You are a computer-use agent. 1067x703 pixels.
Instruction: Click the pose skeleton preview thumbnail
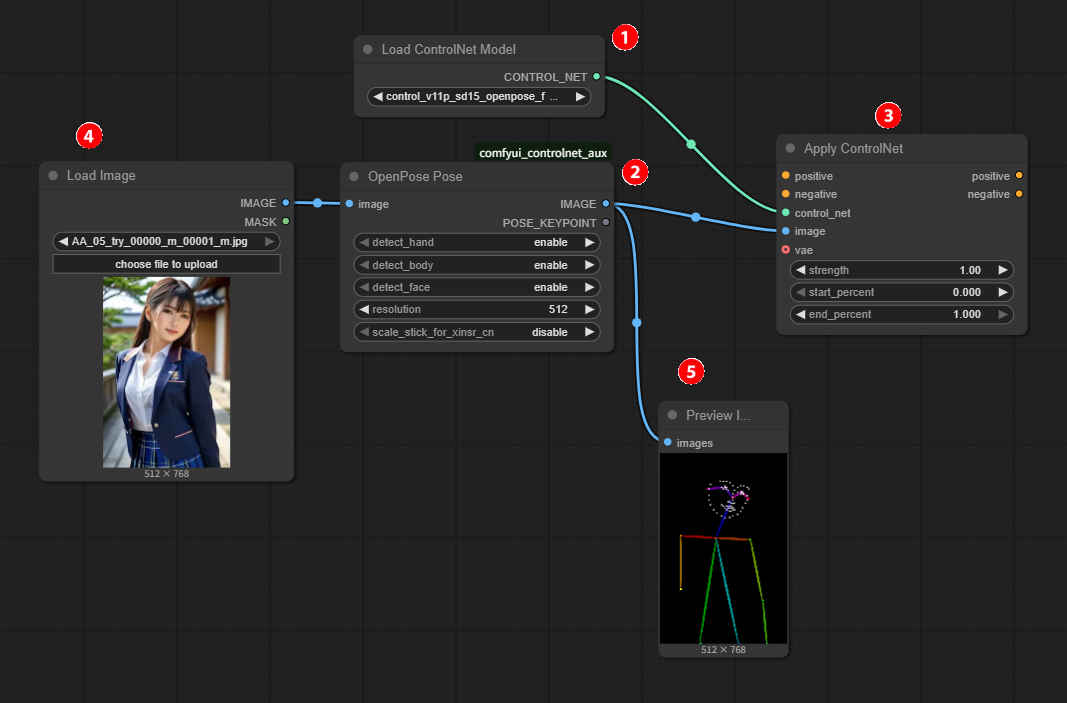click(x=724, y=548)
